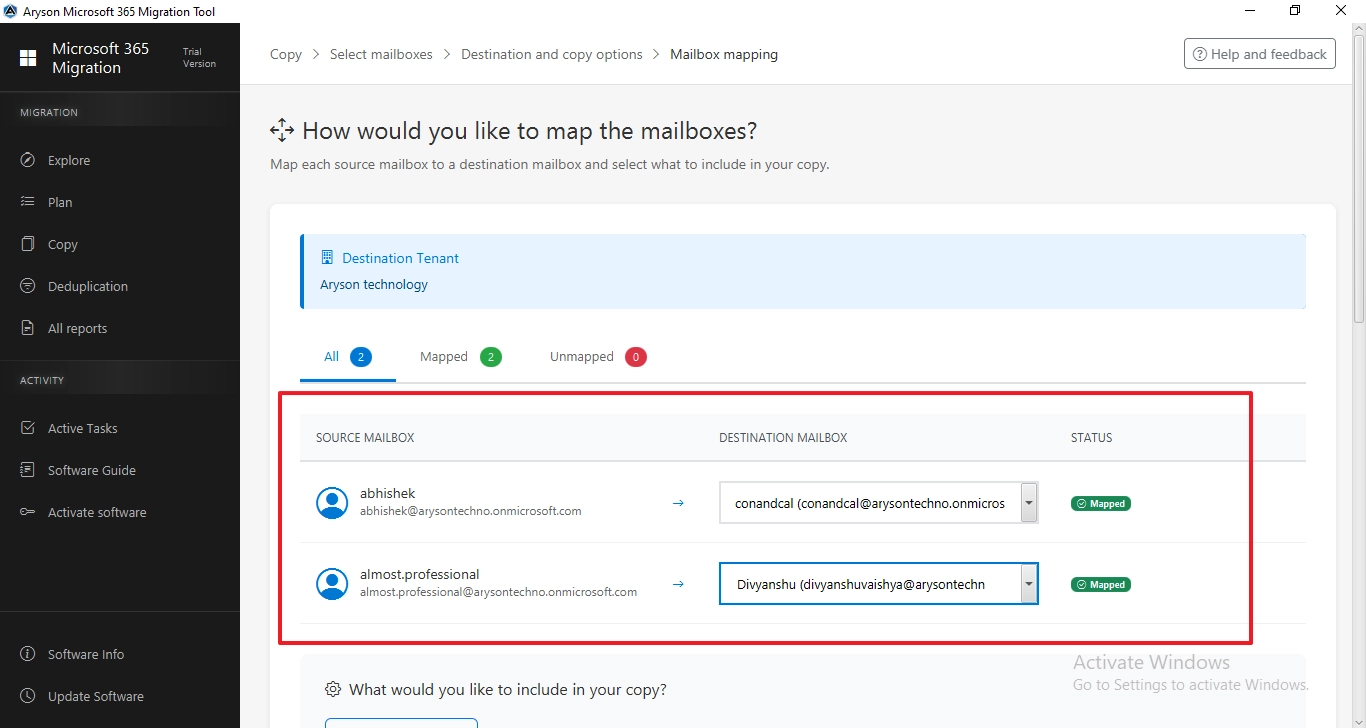Click the Destination Tenant building icon
This screenshot has width=1366, height=728.
point(327,258)
